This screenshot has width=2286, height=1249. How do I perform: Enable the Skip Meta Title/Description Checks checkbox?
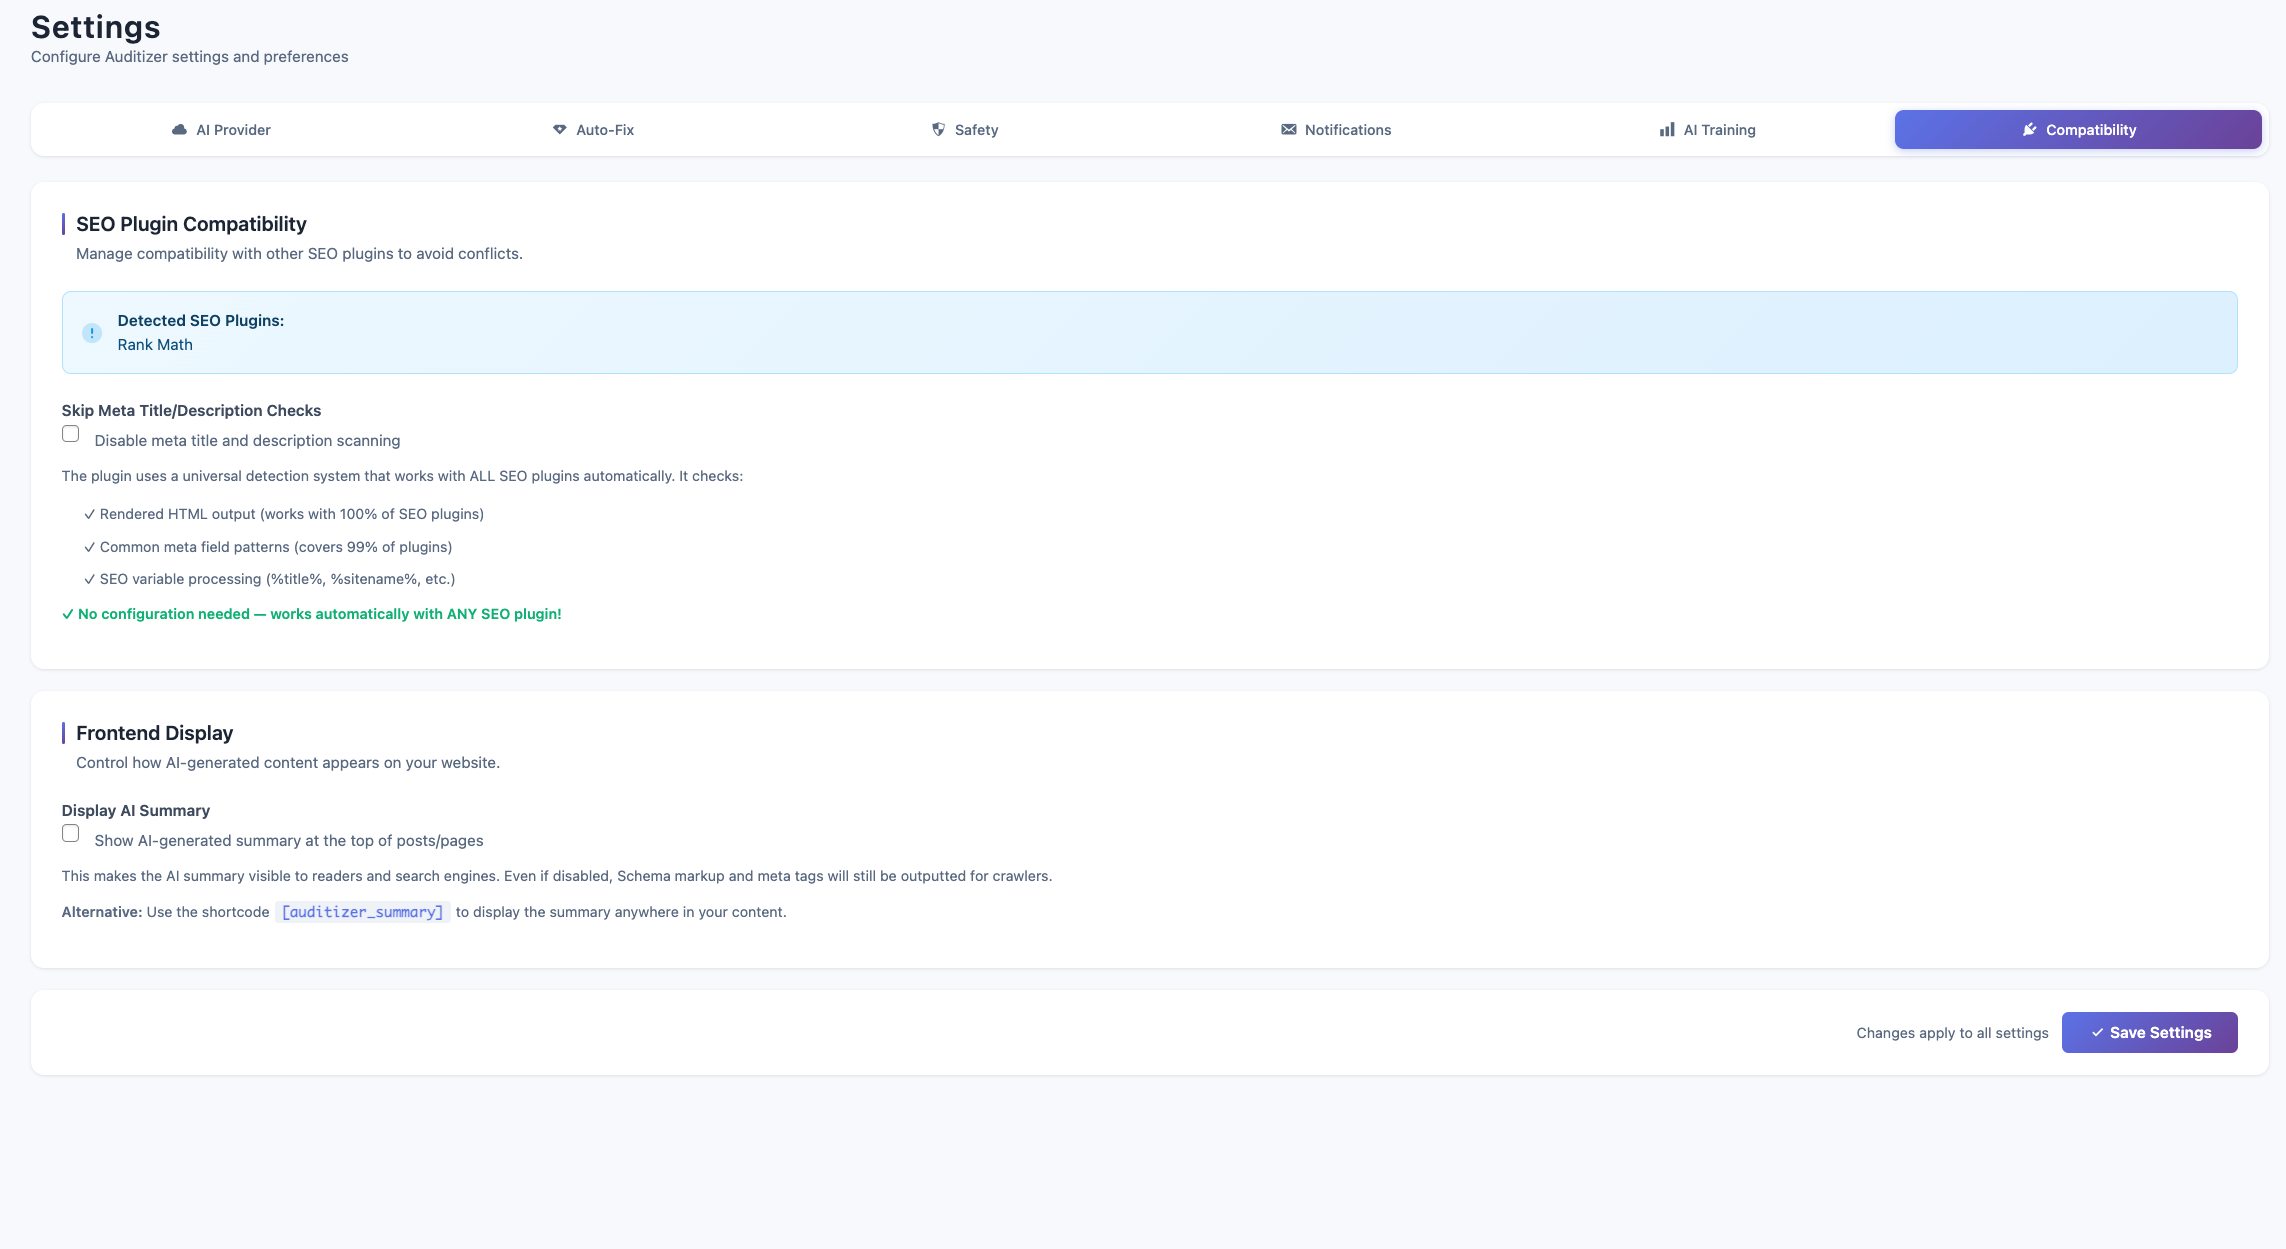(70, 434)
